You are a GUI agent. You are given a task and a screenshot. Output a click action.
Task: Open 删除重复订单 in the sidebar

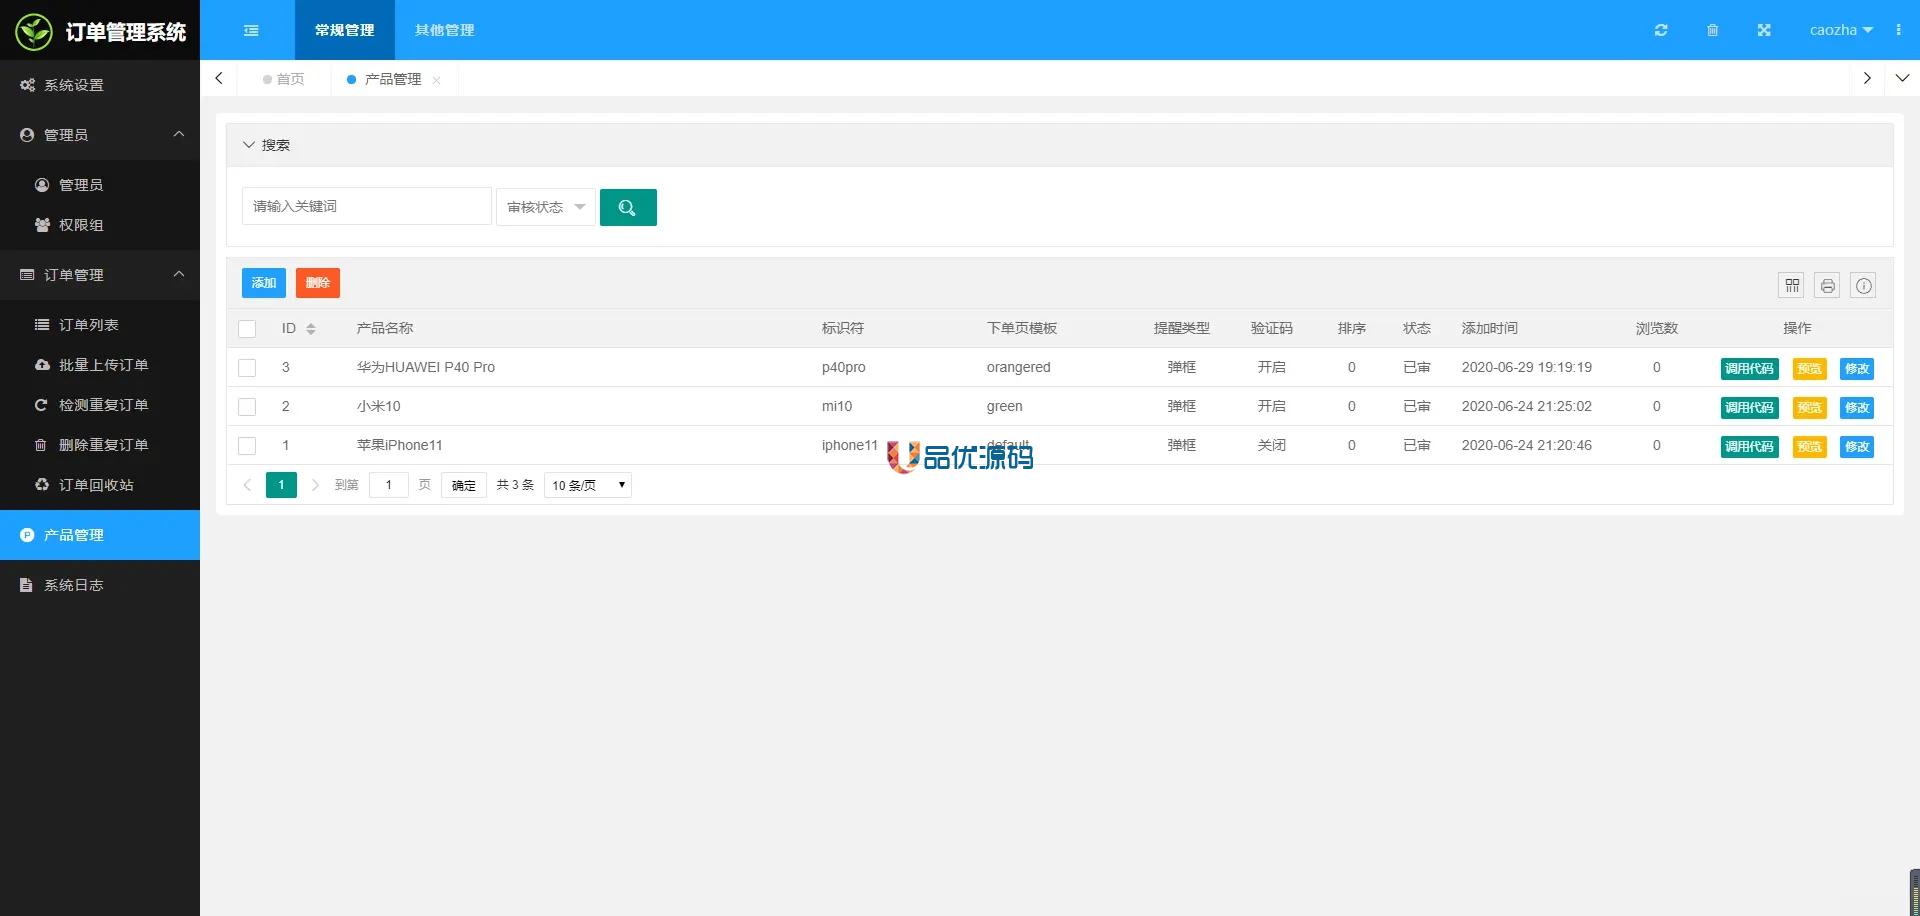pyautogui.click(x=100, y=445)
